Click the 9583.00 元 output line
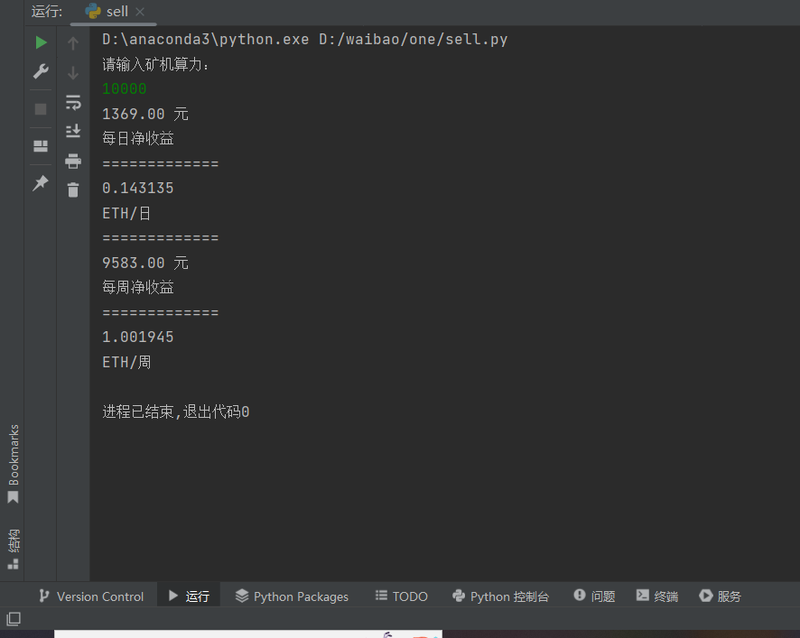The image size is (800, 638). click(x=145, y=262)
